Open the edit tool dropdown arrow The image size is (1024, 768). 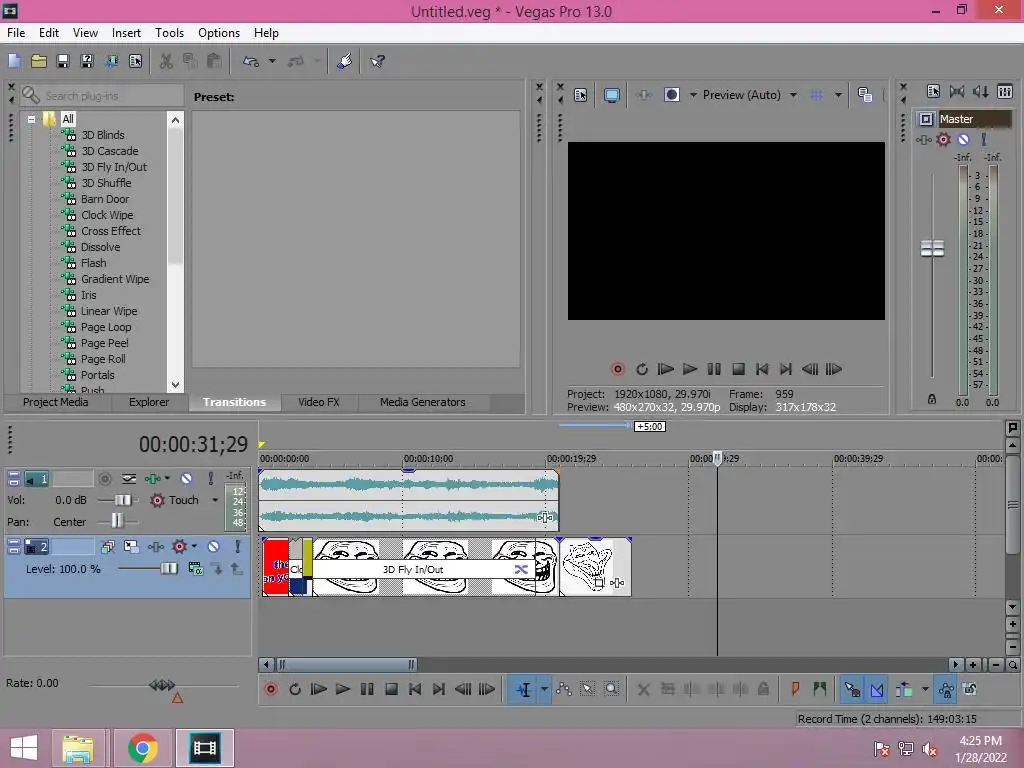[544, 690]
